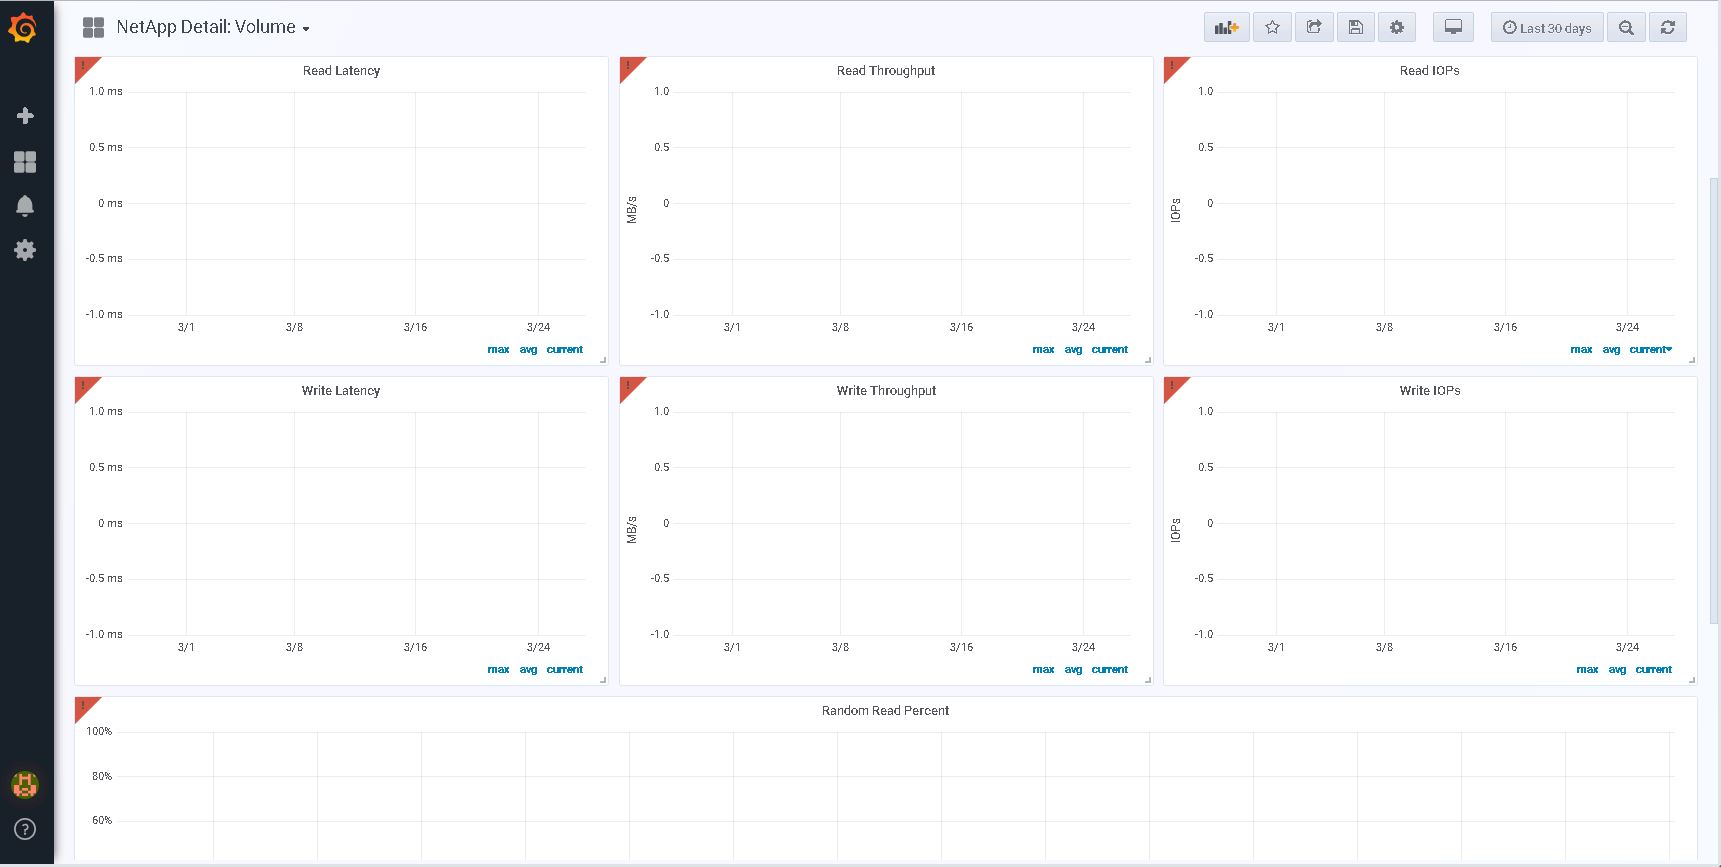Viewport: 1721px width, 867px height.
Task: Open the Grafana logo home menu
Action: (x=23, y=28)
